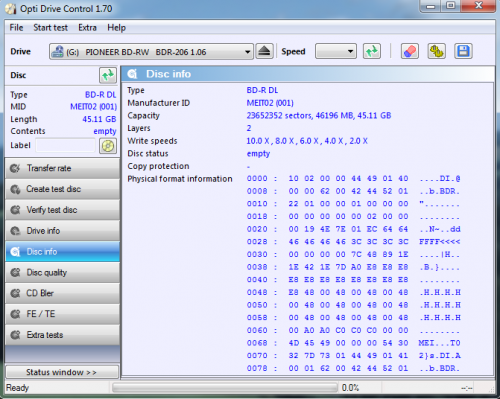
Task: Click Disc status value empty
Action: [258, 154]
